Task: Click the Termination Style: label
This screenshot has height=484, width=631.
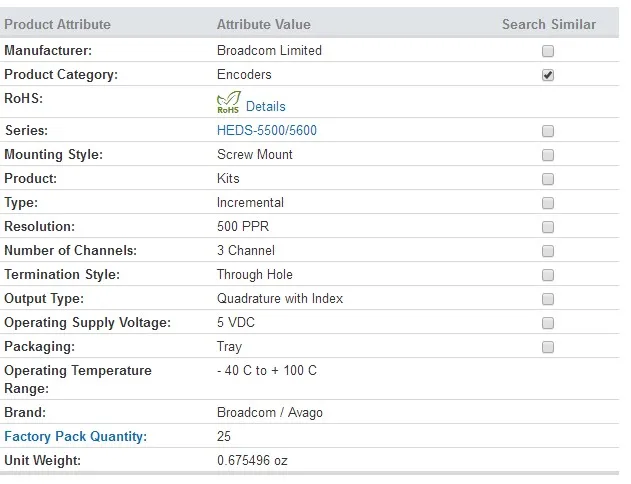Action: tap(62, 275)
